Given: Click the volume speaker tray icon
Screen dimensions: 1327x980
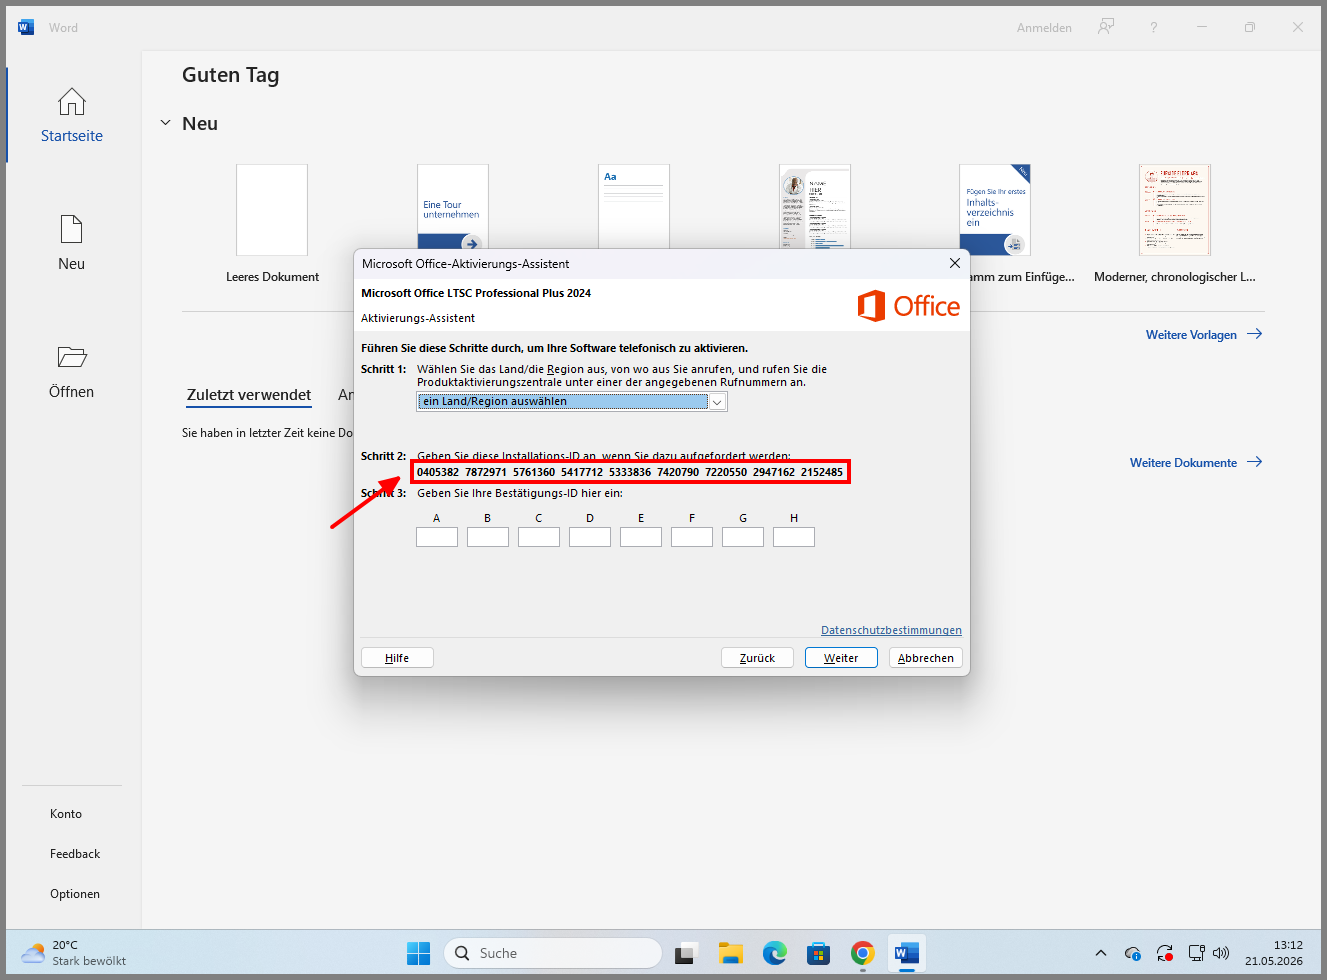Looking at the screenshot, I should [x=1221, y=953].
